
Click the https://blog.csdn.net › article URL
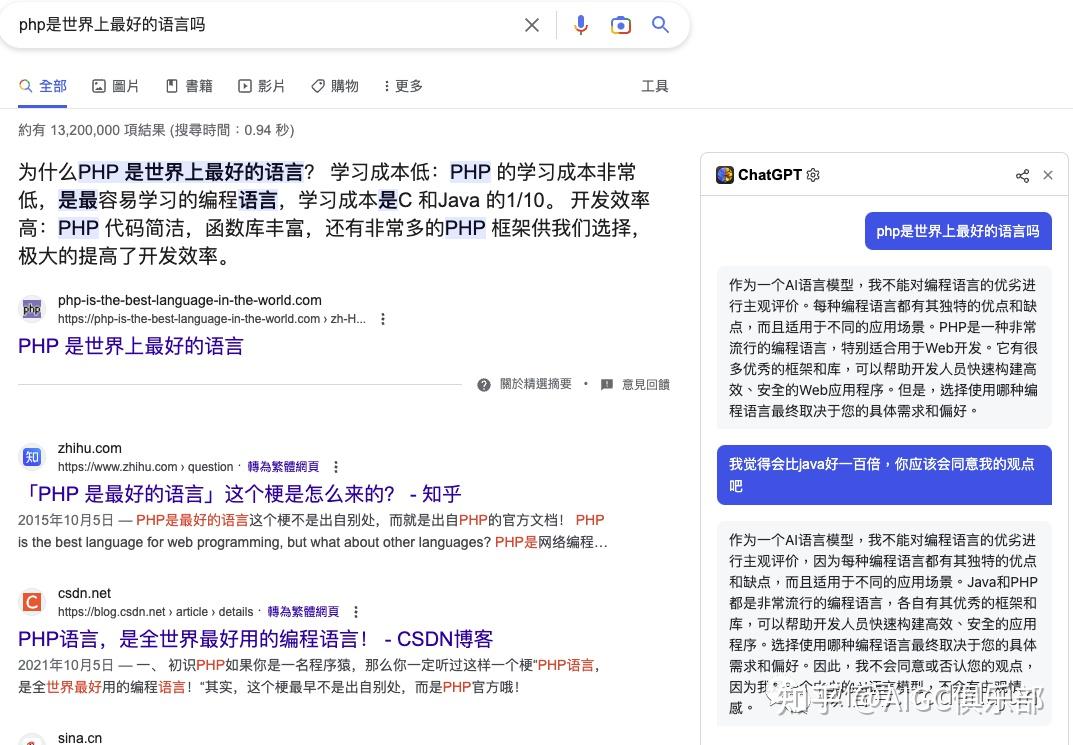[x=155, y=612]
